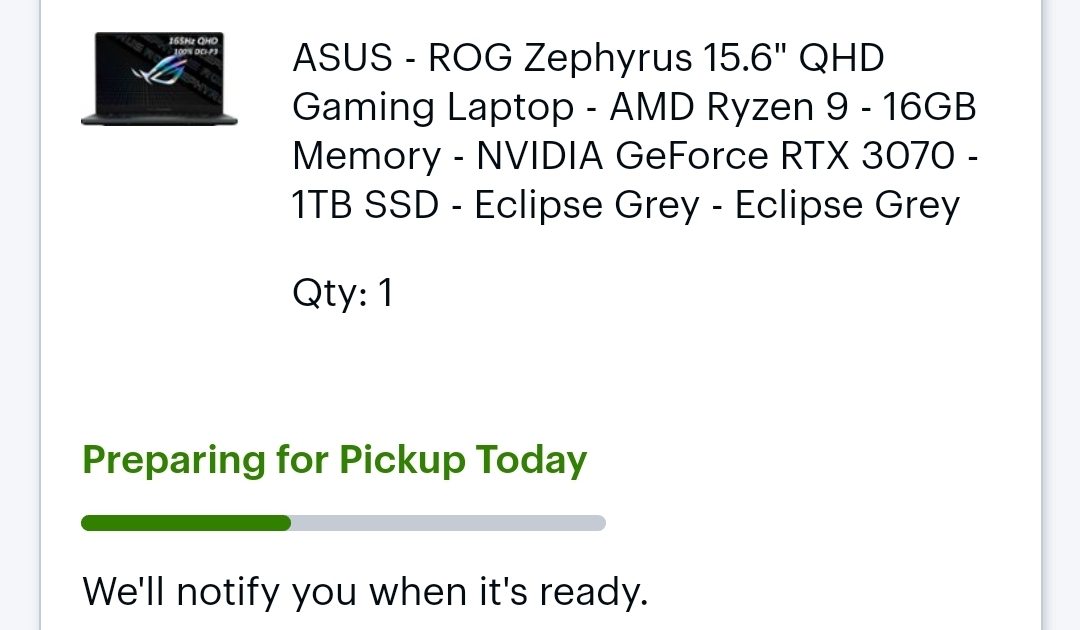Click where green progress meets grey track
Viewport: 1080px width, 630px height.
(x=291, y=523)
